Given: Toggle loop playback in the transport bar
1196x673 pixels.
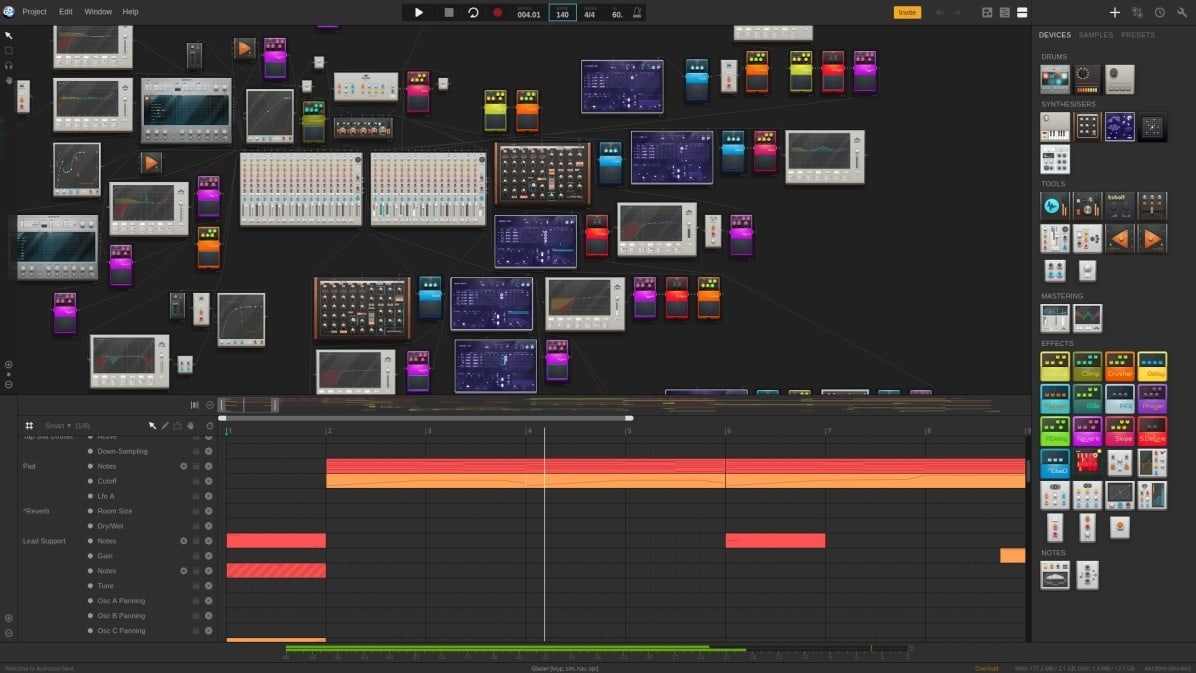Looking at the screenshot, I should pos(473,13).
